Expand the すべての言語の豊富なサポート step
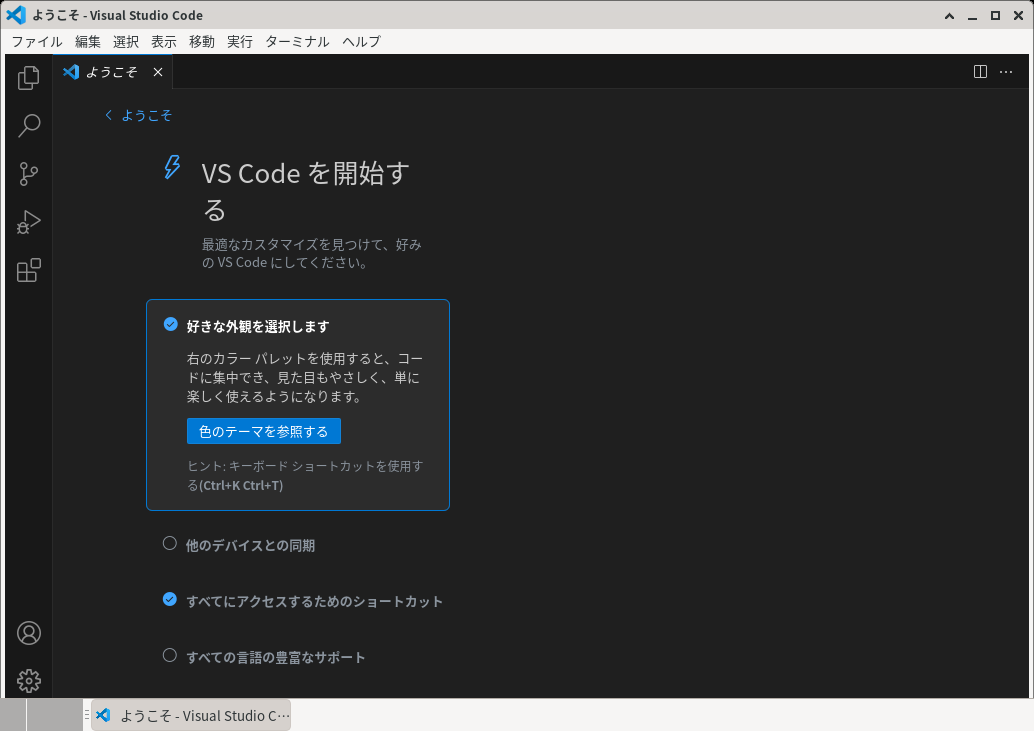Screen dimensions: 1034x731 coord(276,657)
